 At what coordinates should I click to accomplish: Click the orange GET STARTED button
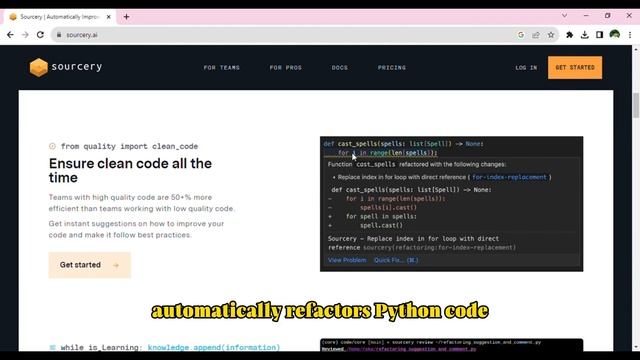coord(575,67)
